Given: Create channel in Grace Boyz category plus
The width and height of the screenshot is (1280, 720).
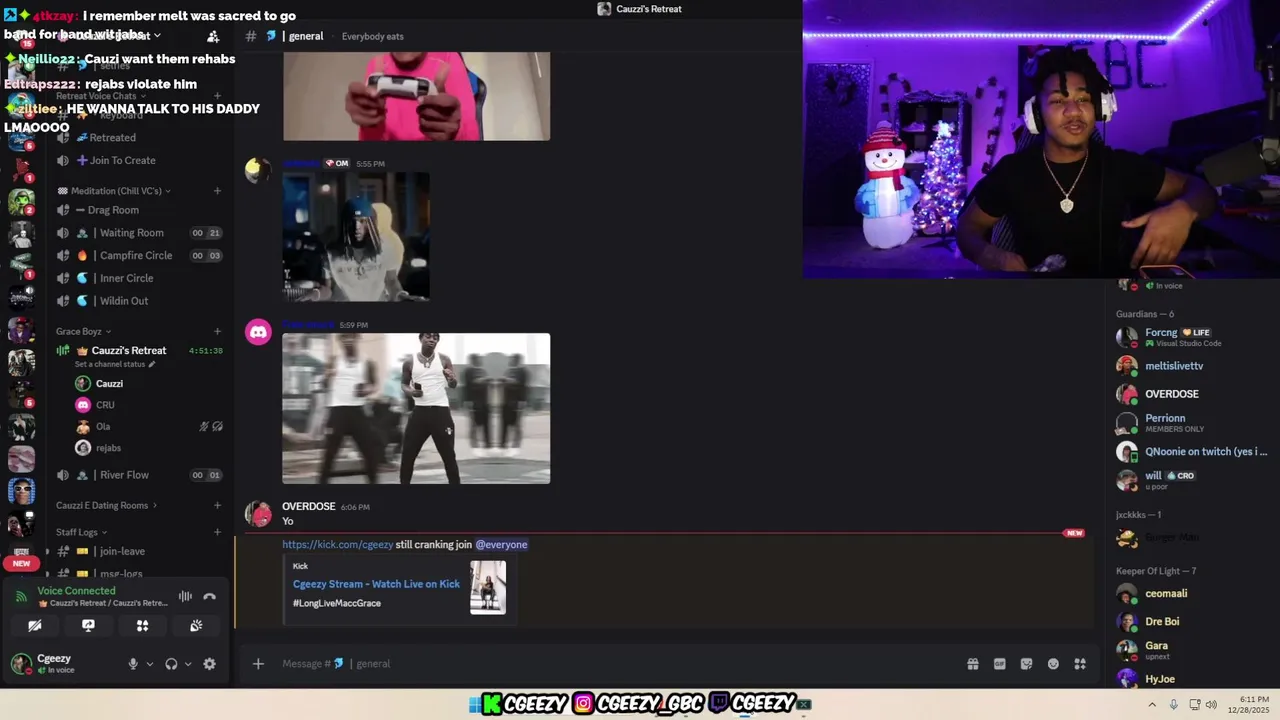Looking at the screenshot, I should click(217, 332).
